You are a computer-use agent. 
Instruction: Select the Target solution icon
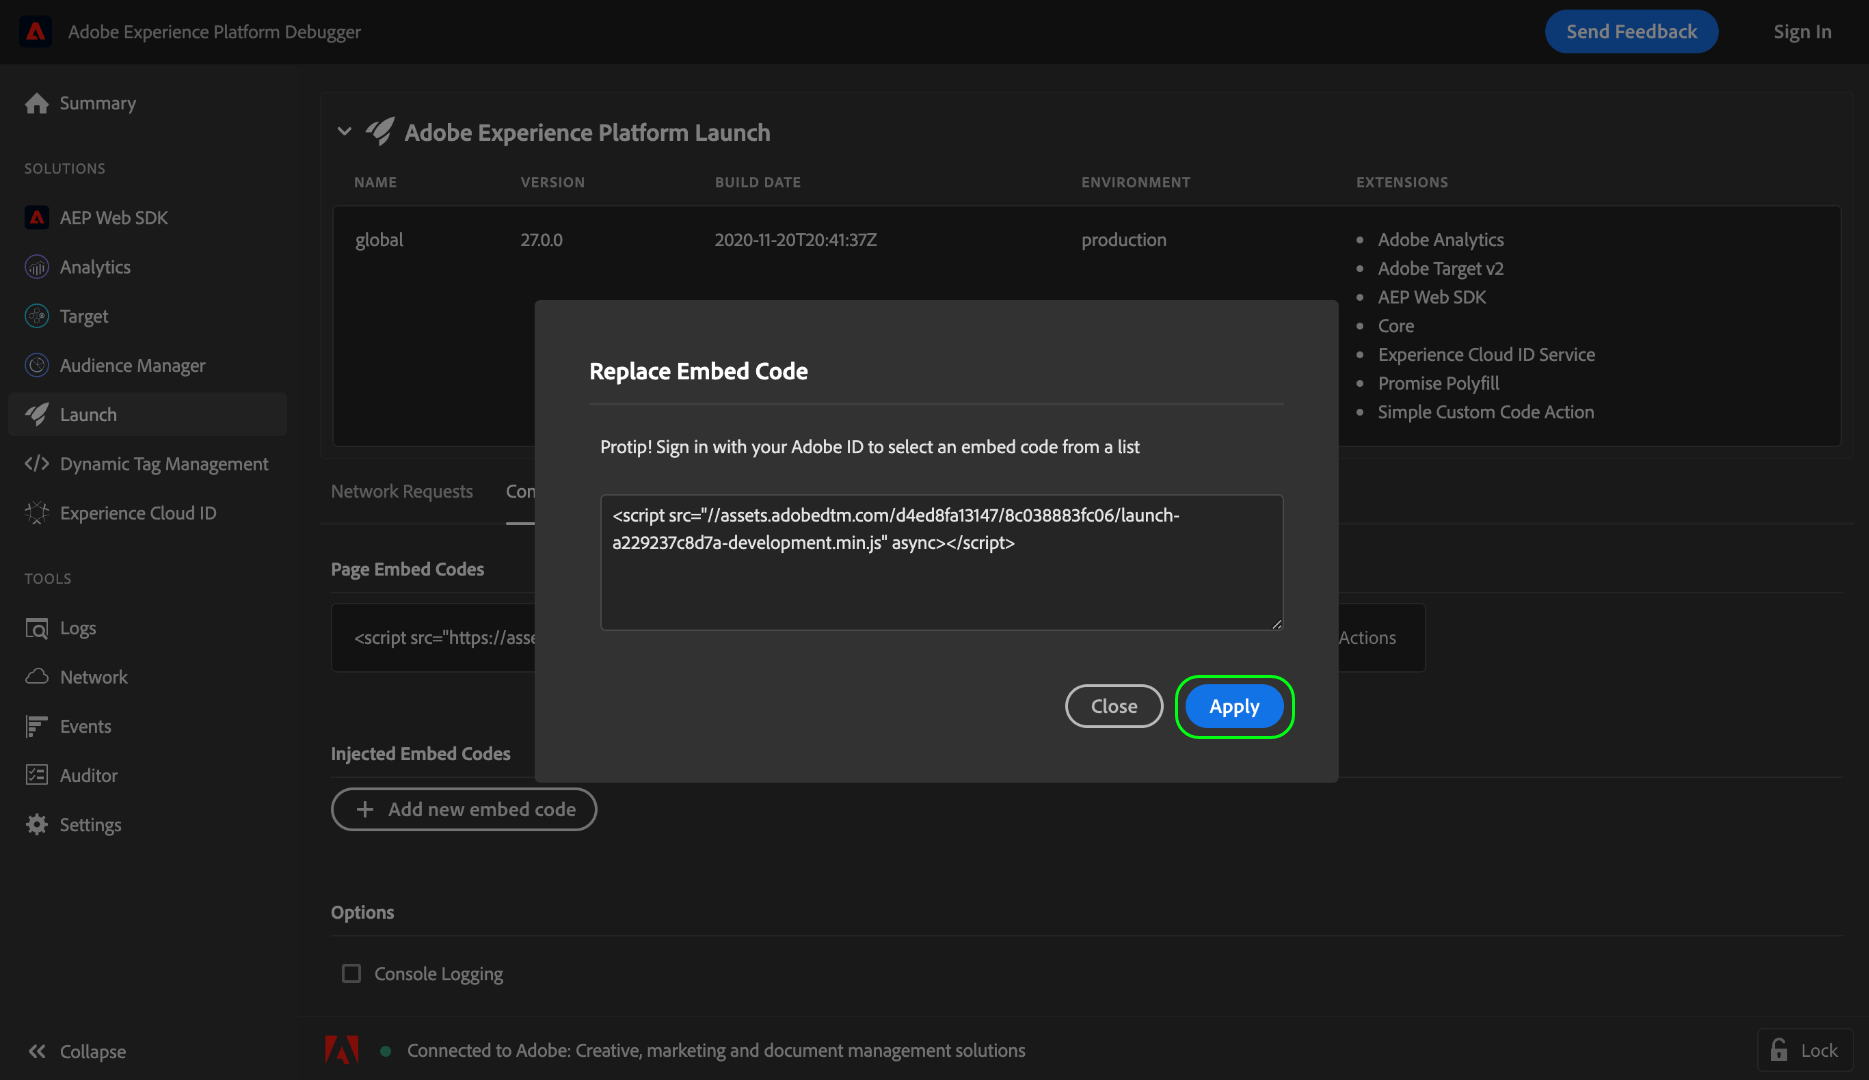point(37,316)
